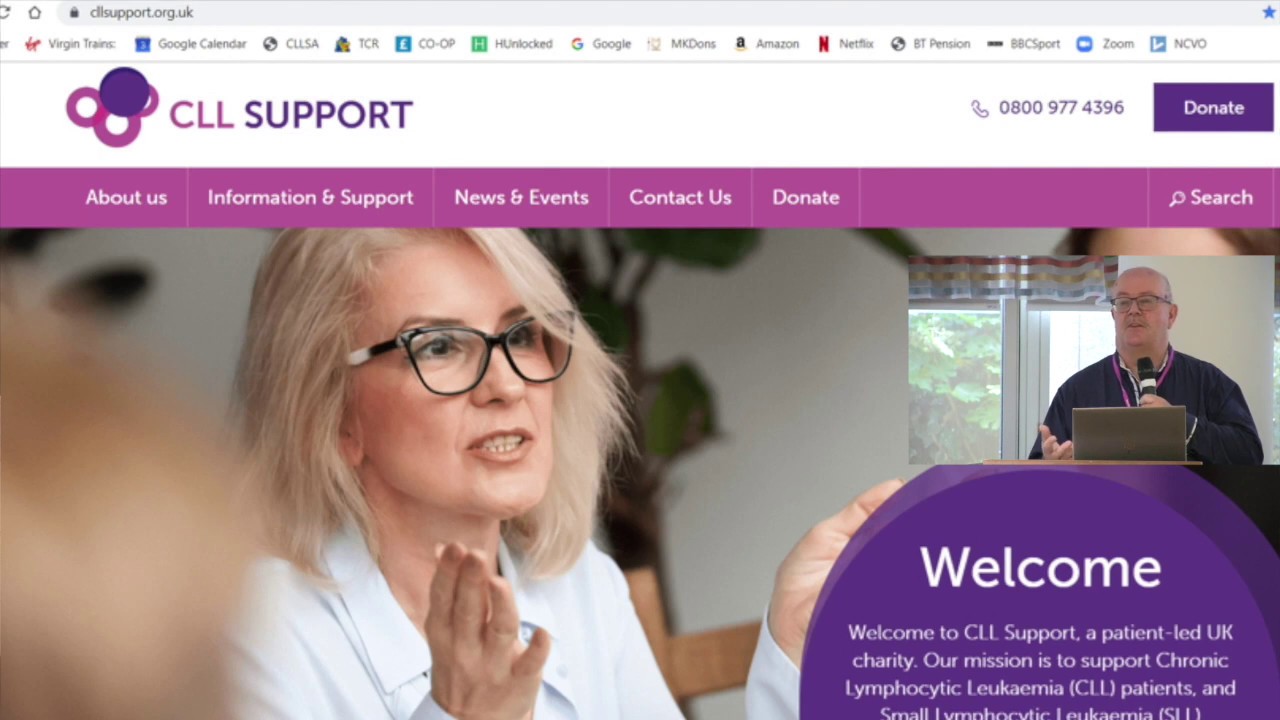The image size is (1280, 720).
Task: Click the bookmark star icon
Action: point(1269,12)
